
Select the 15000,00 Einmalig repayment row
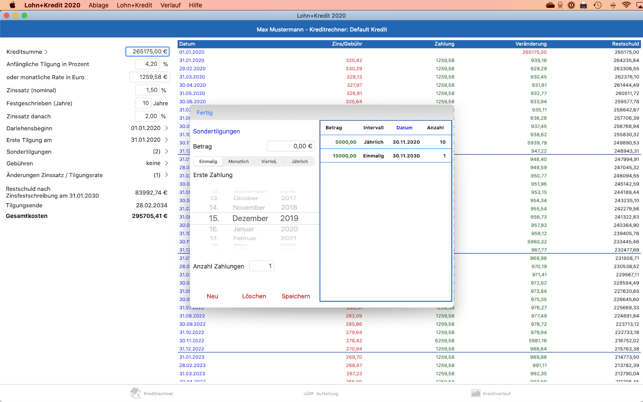pos(385,156)
